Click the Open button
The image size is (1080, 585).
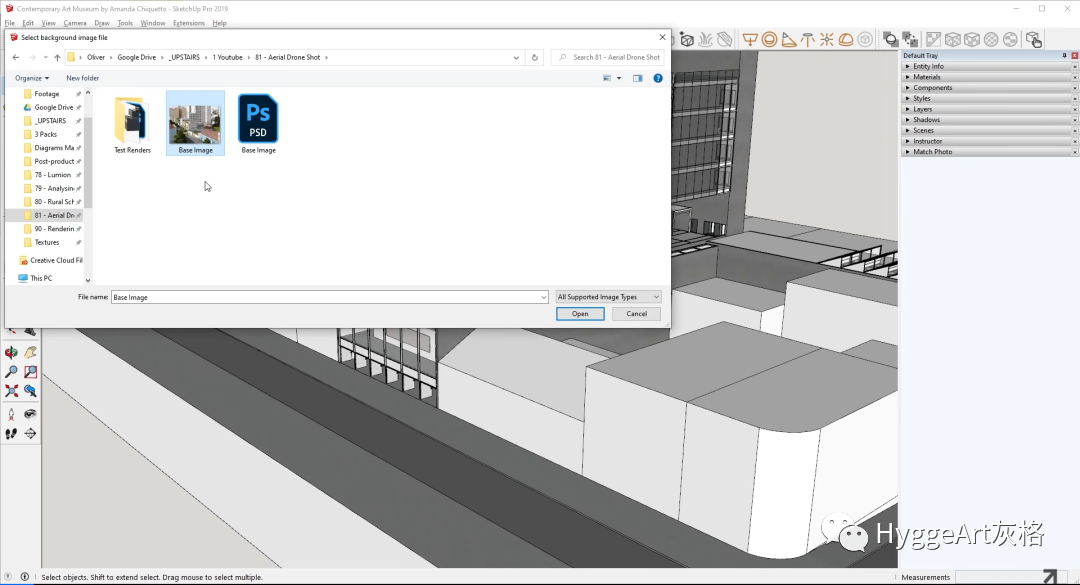tap(580, 314)
